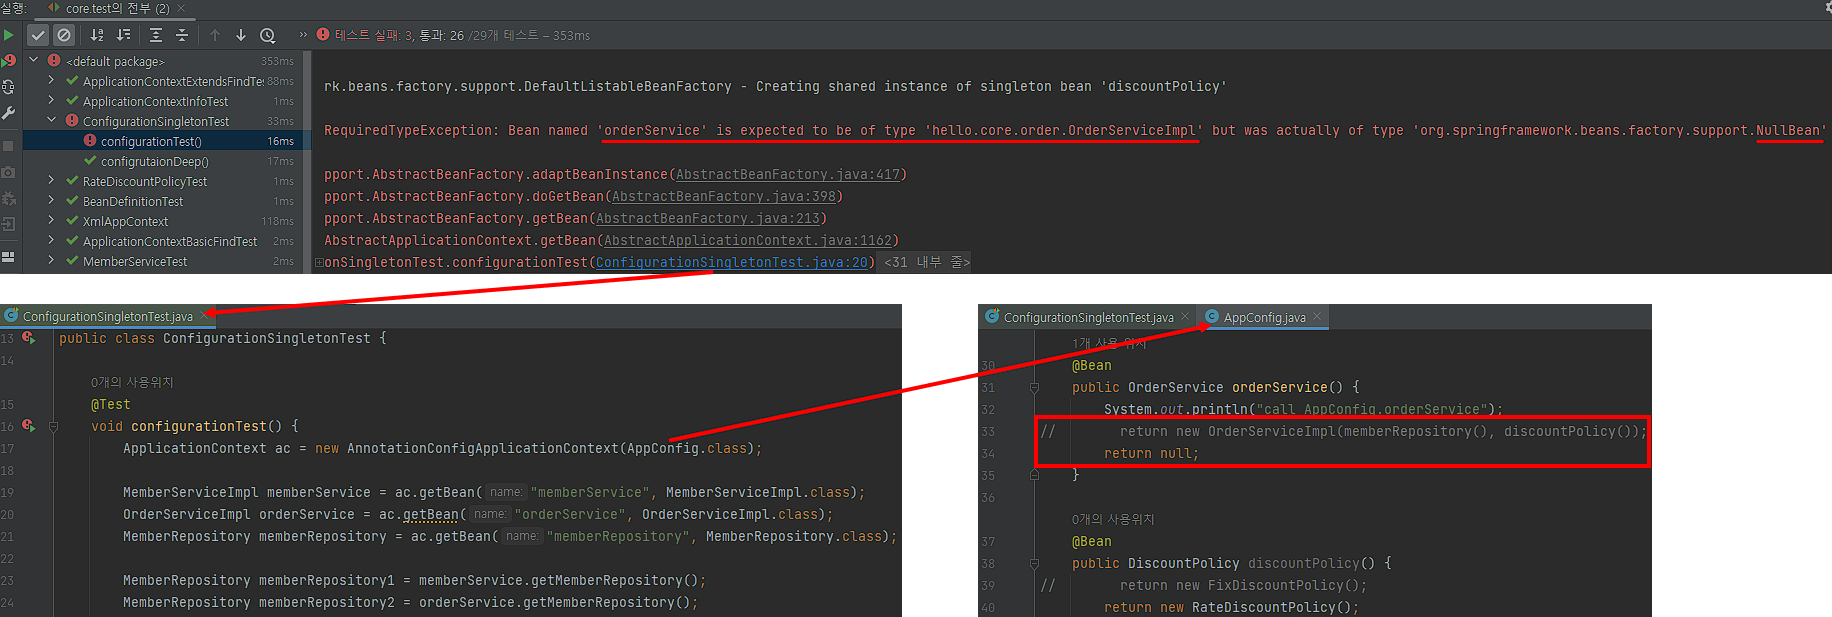
Task: Select MemberServiceTest row
Action: 165,261
